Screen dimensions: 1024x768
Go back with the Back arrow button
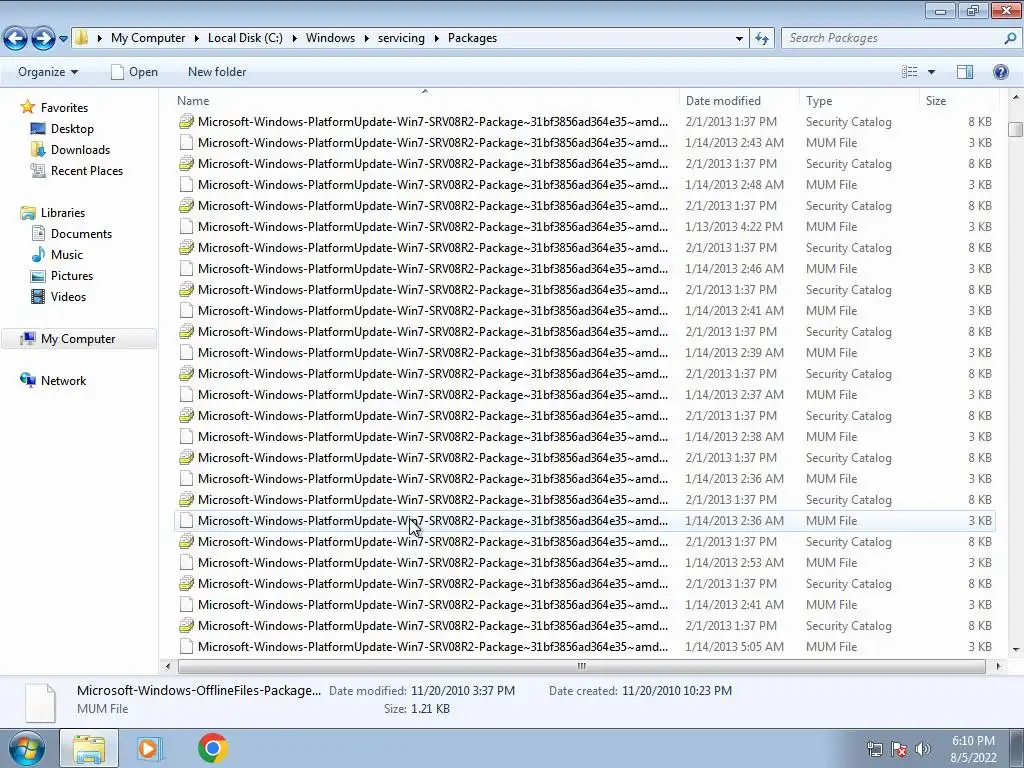pyautogui.click(x=16, y=38)
